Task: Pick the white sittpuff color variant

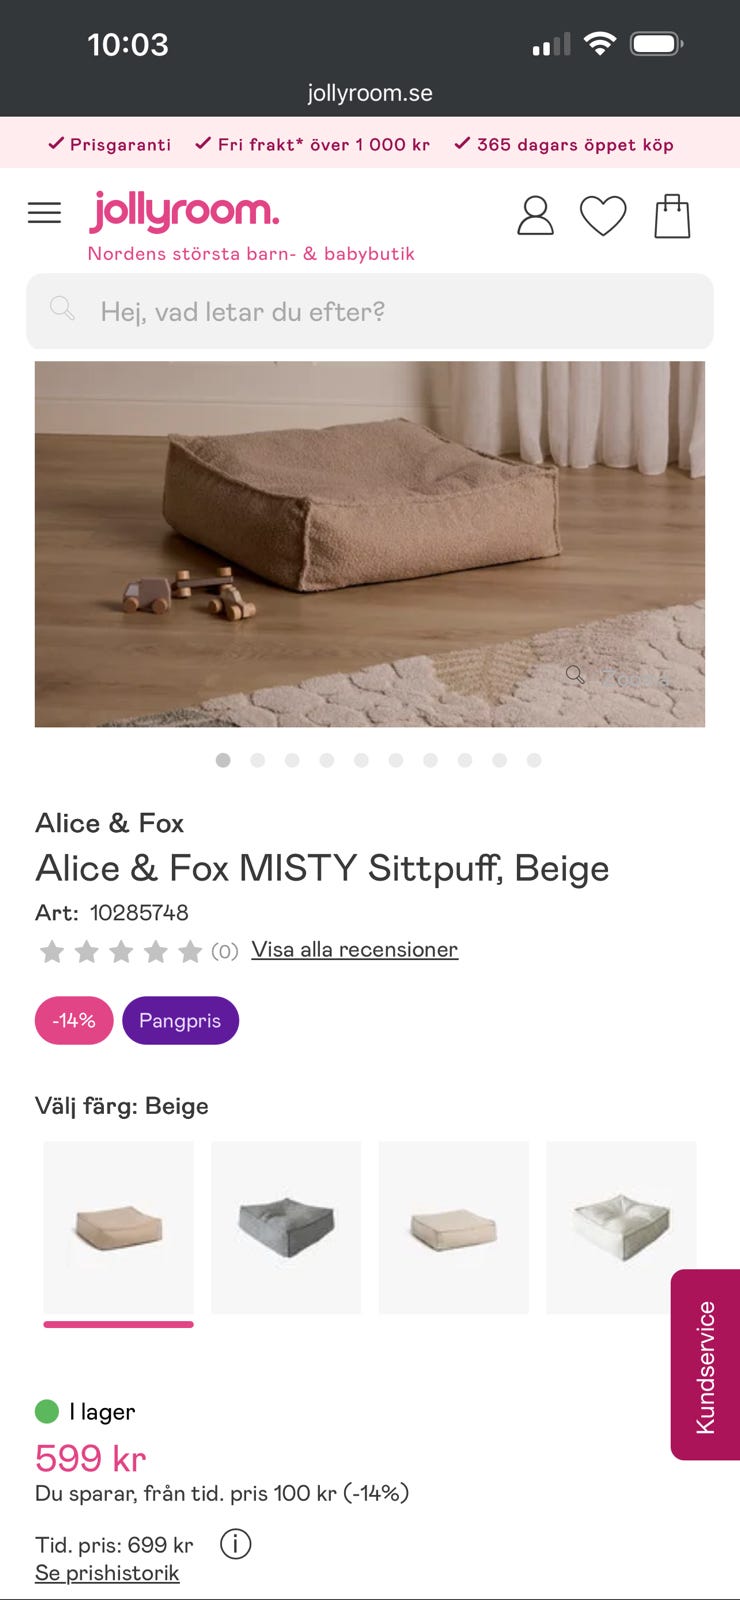Action: point(620,1227)
